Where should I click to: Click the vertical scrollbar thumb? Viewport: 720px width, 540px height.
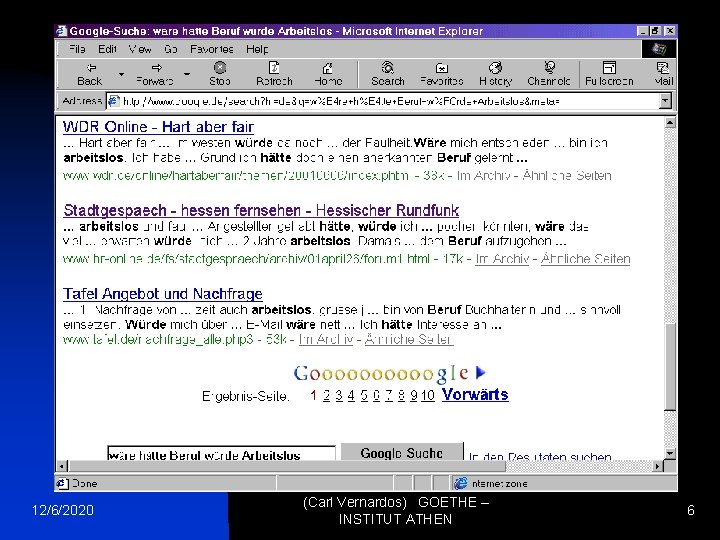670,366
